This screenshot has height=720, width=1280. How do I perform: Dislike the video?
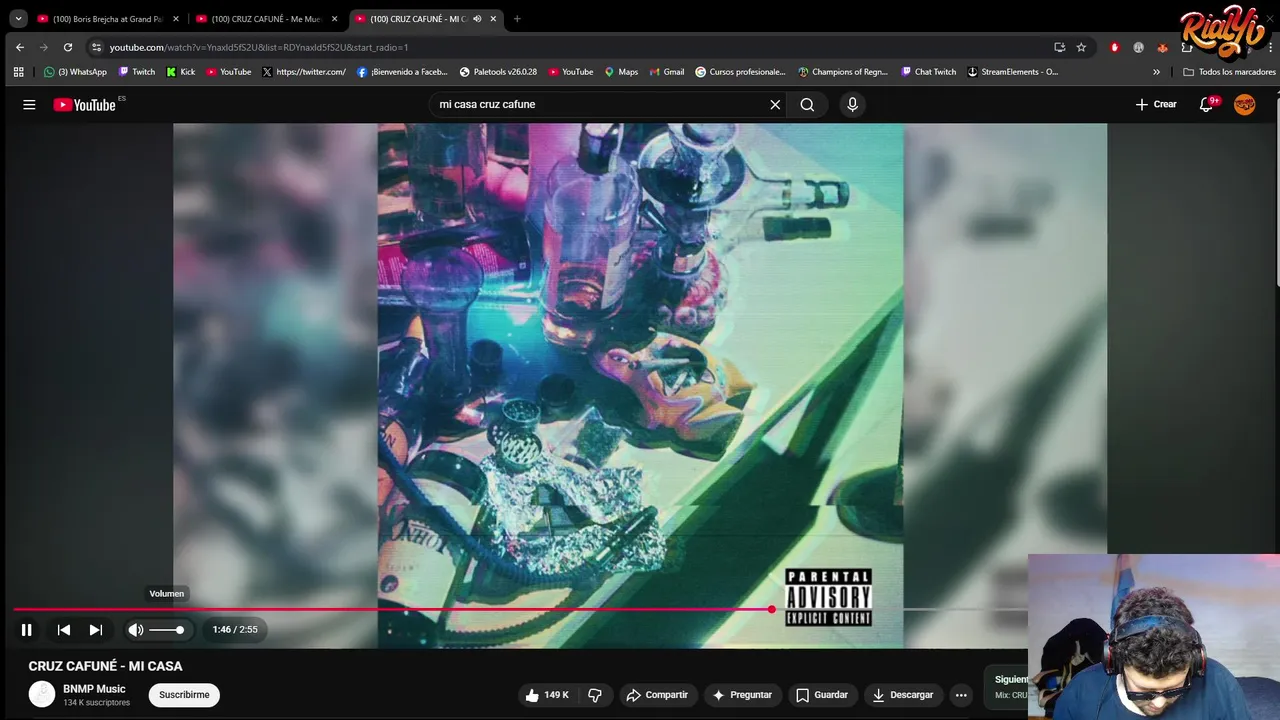[595, 695]
